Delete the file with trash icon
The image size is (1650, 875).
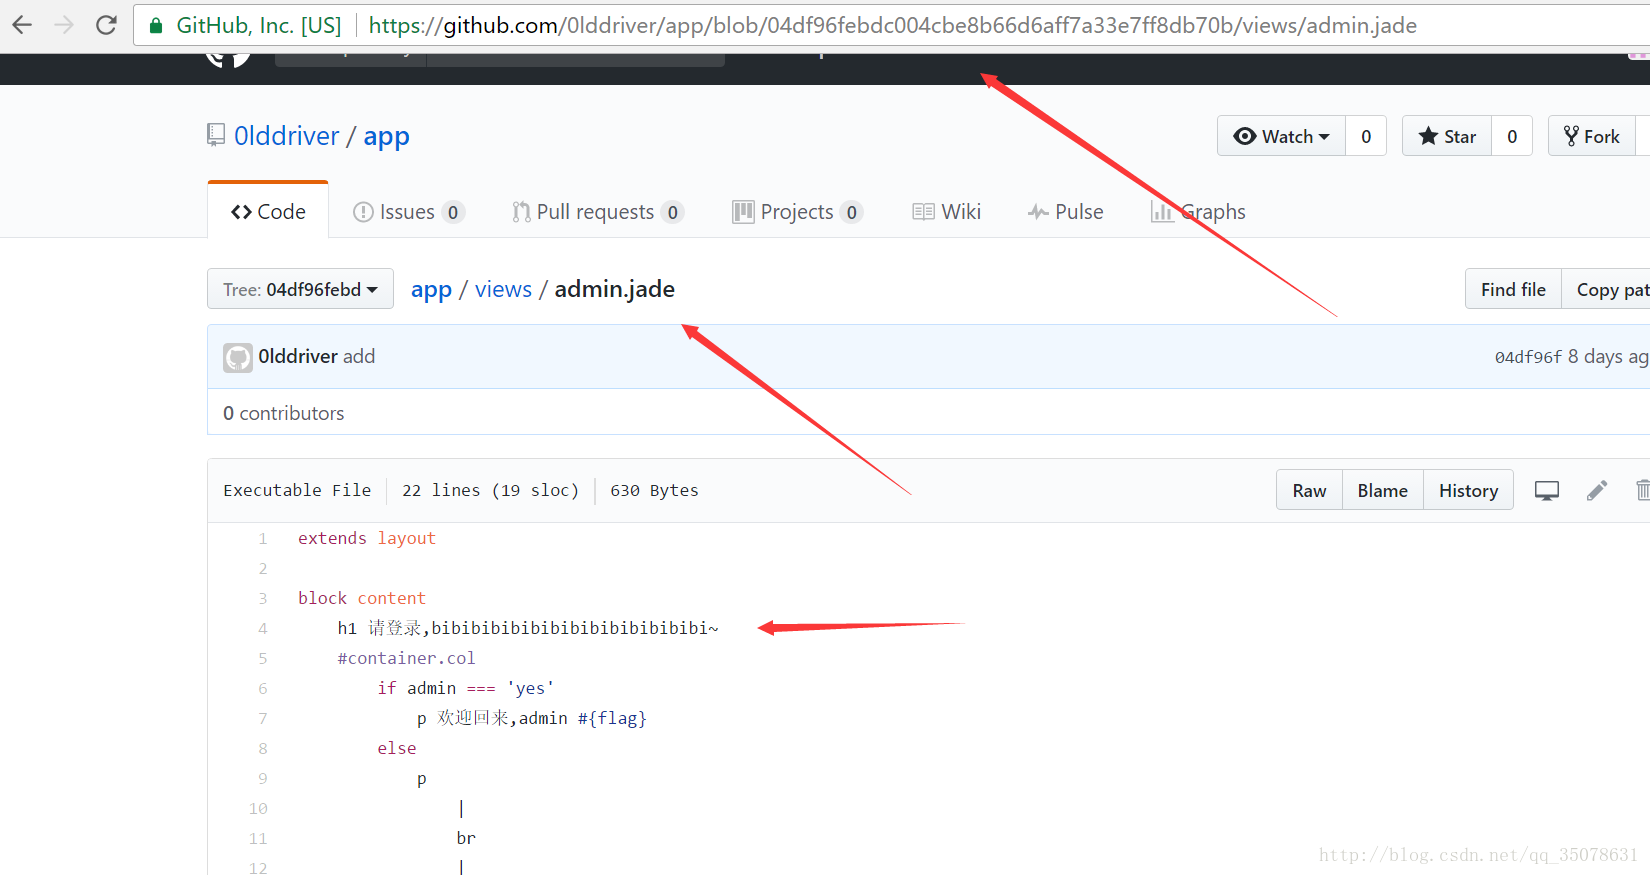point(1642,490)
